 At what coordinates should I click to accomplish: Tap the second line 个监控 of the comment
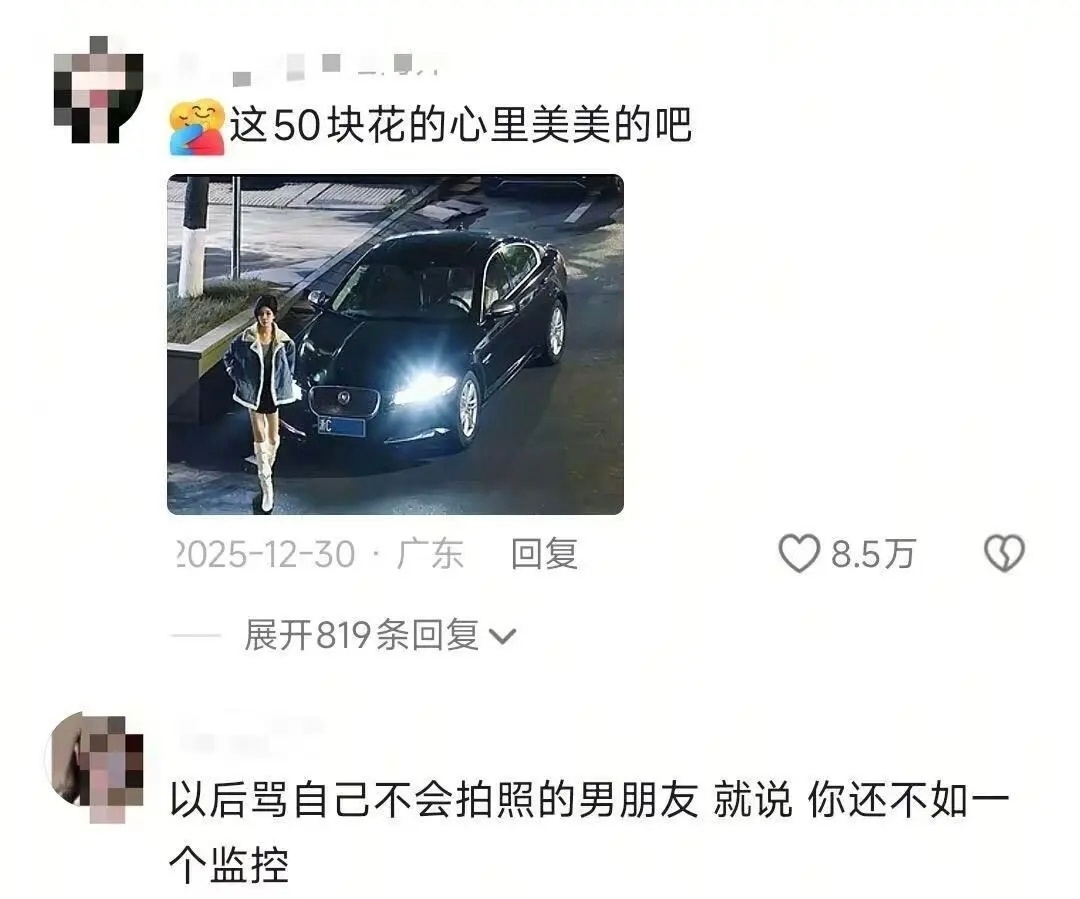[229, 864]
